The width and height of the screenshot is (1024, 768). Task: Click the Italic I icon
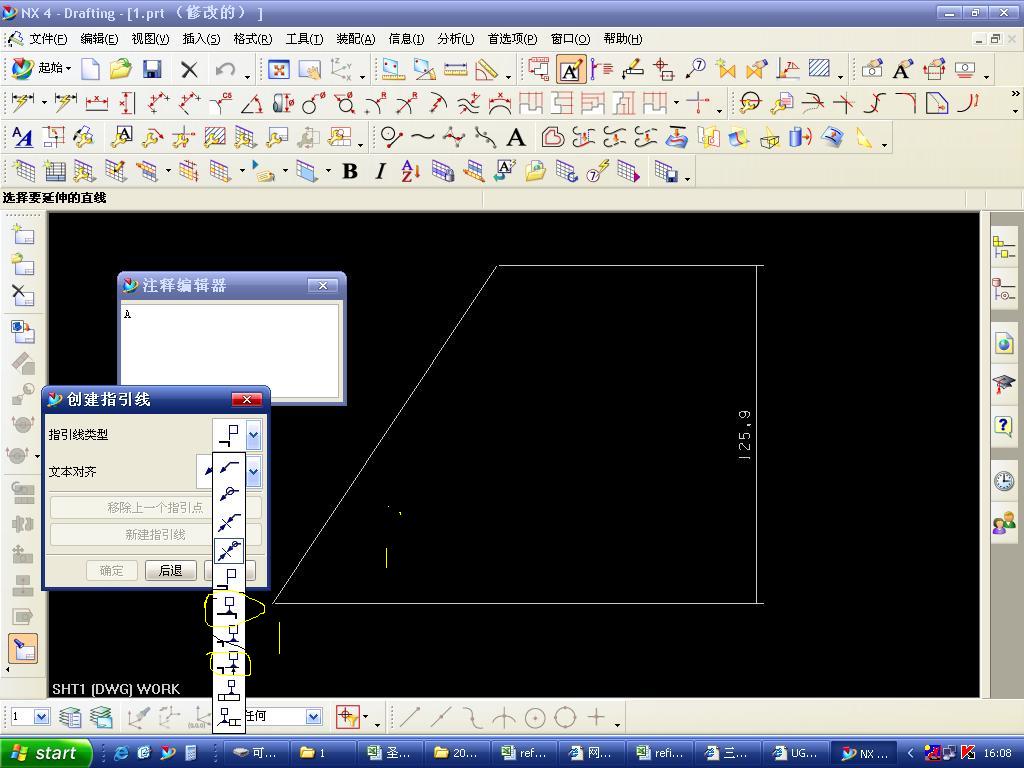[380, 171]
